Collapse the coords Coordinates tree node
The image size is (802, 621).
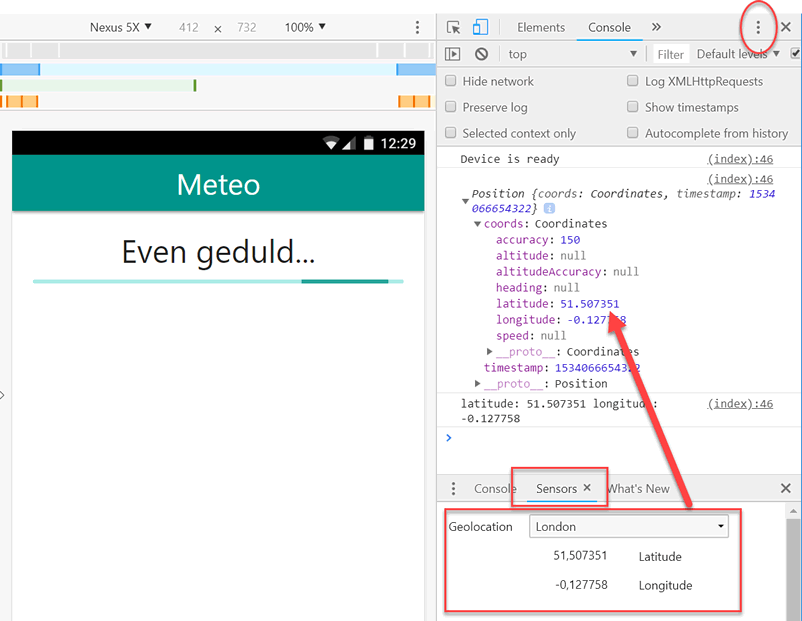pyautogui.click(x=478, y=224)
